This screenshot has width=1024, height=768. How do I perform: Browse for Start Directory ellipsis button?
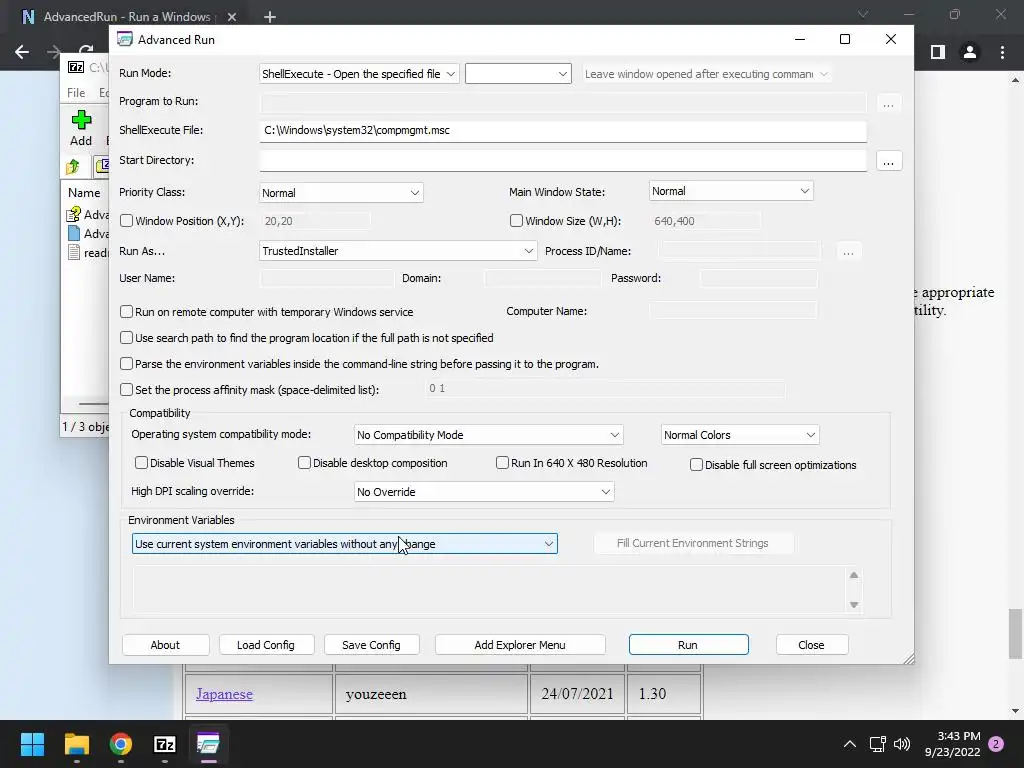[888, 161]
